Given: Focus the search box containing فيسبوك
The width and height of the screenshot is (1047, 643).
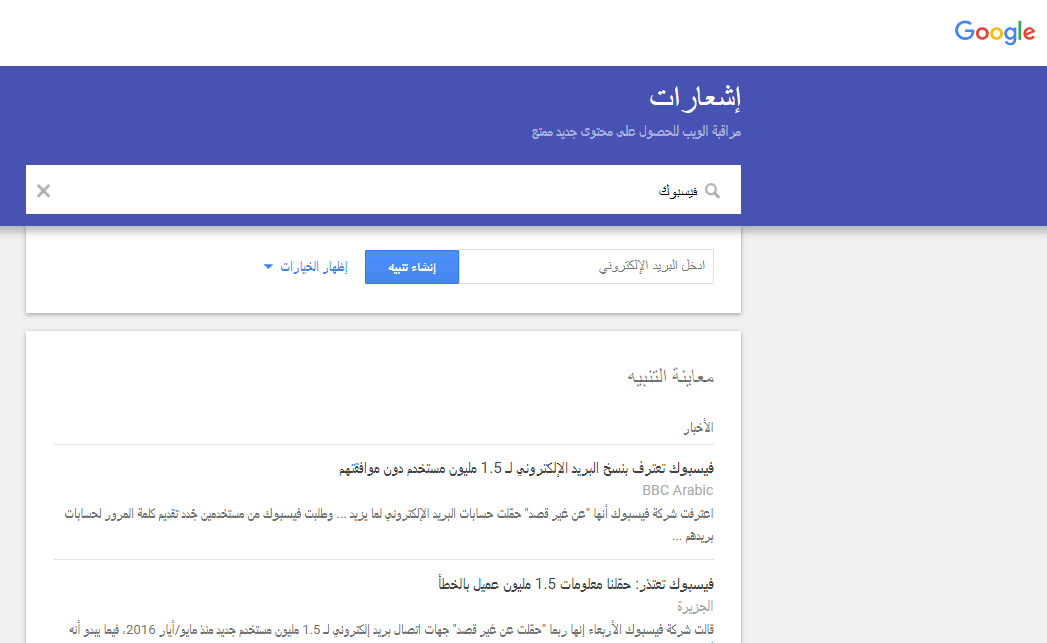Looking at the screenshot, I should click(x=383, y=190).
